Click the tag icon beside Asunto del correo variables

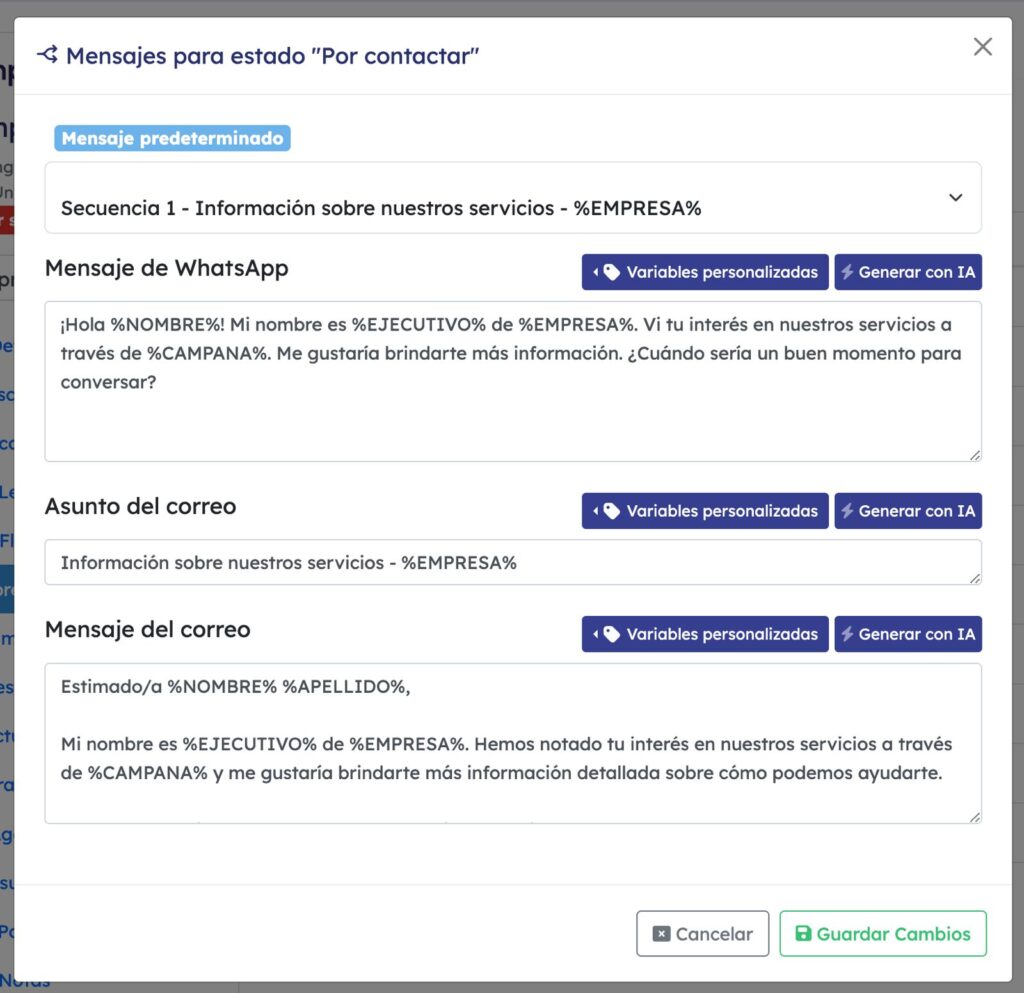click(x=611, y=511)
